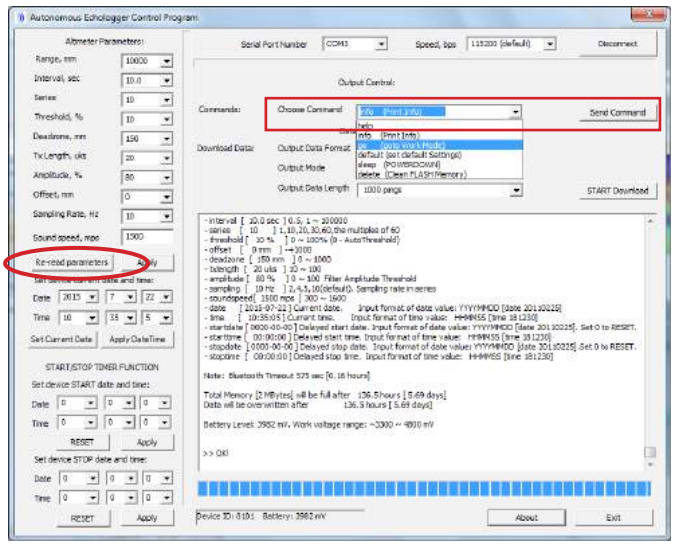
Task: Choose 'sleep (POWERDOWN)' from command list
Action: click(402, 164)
